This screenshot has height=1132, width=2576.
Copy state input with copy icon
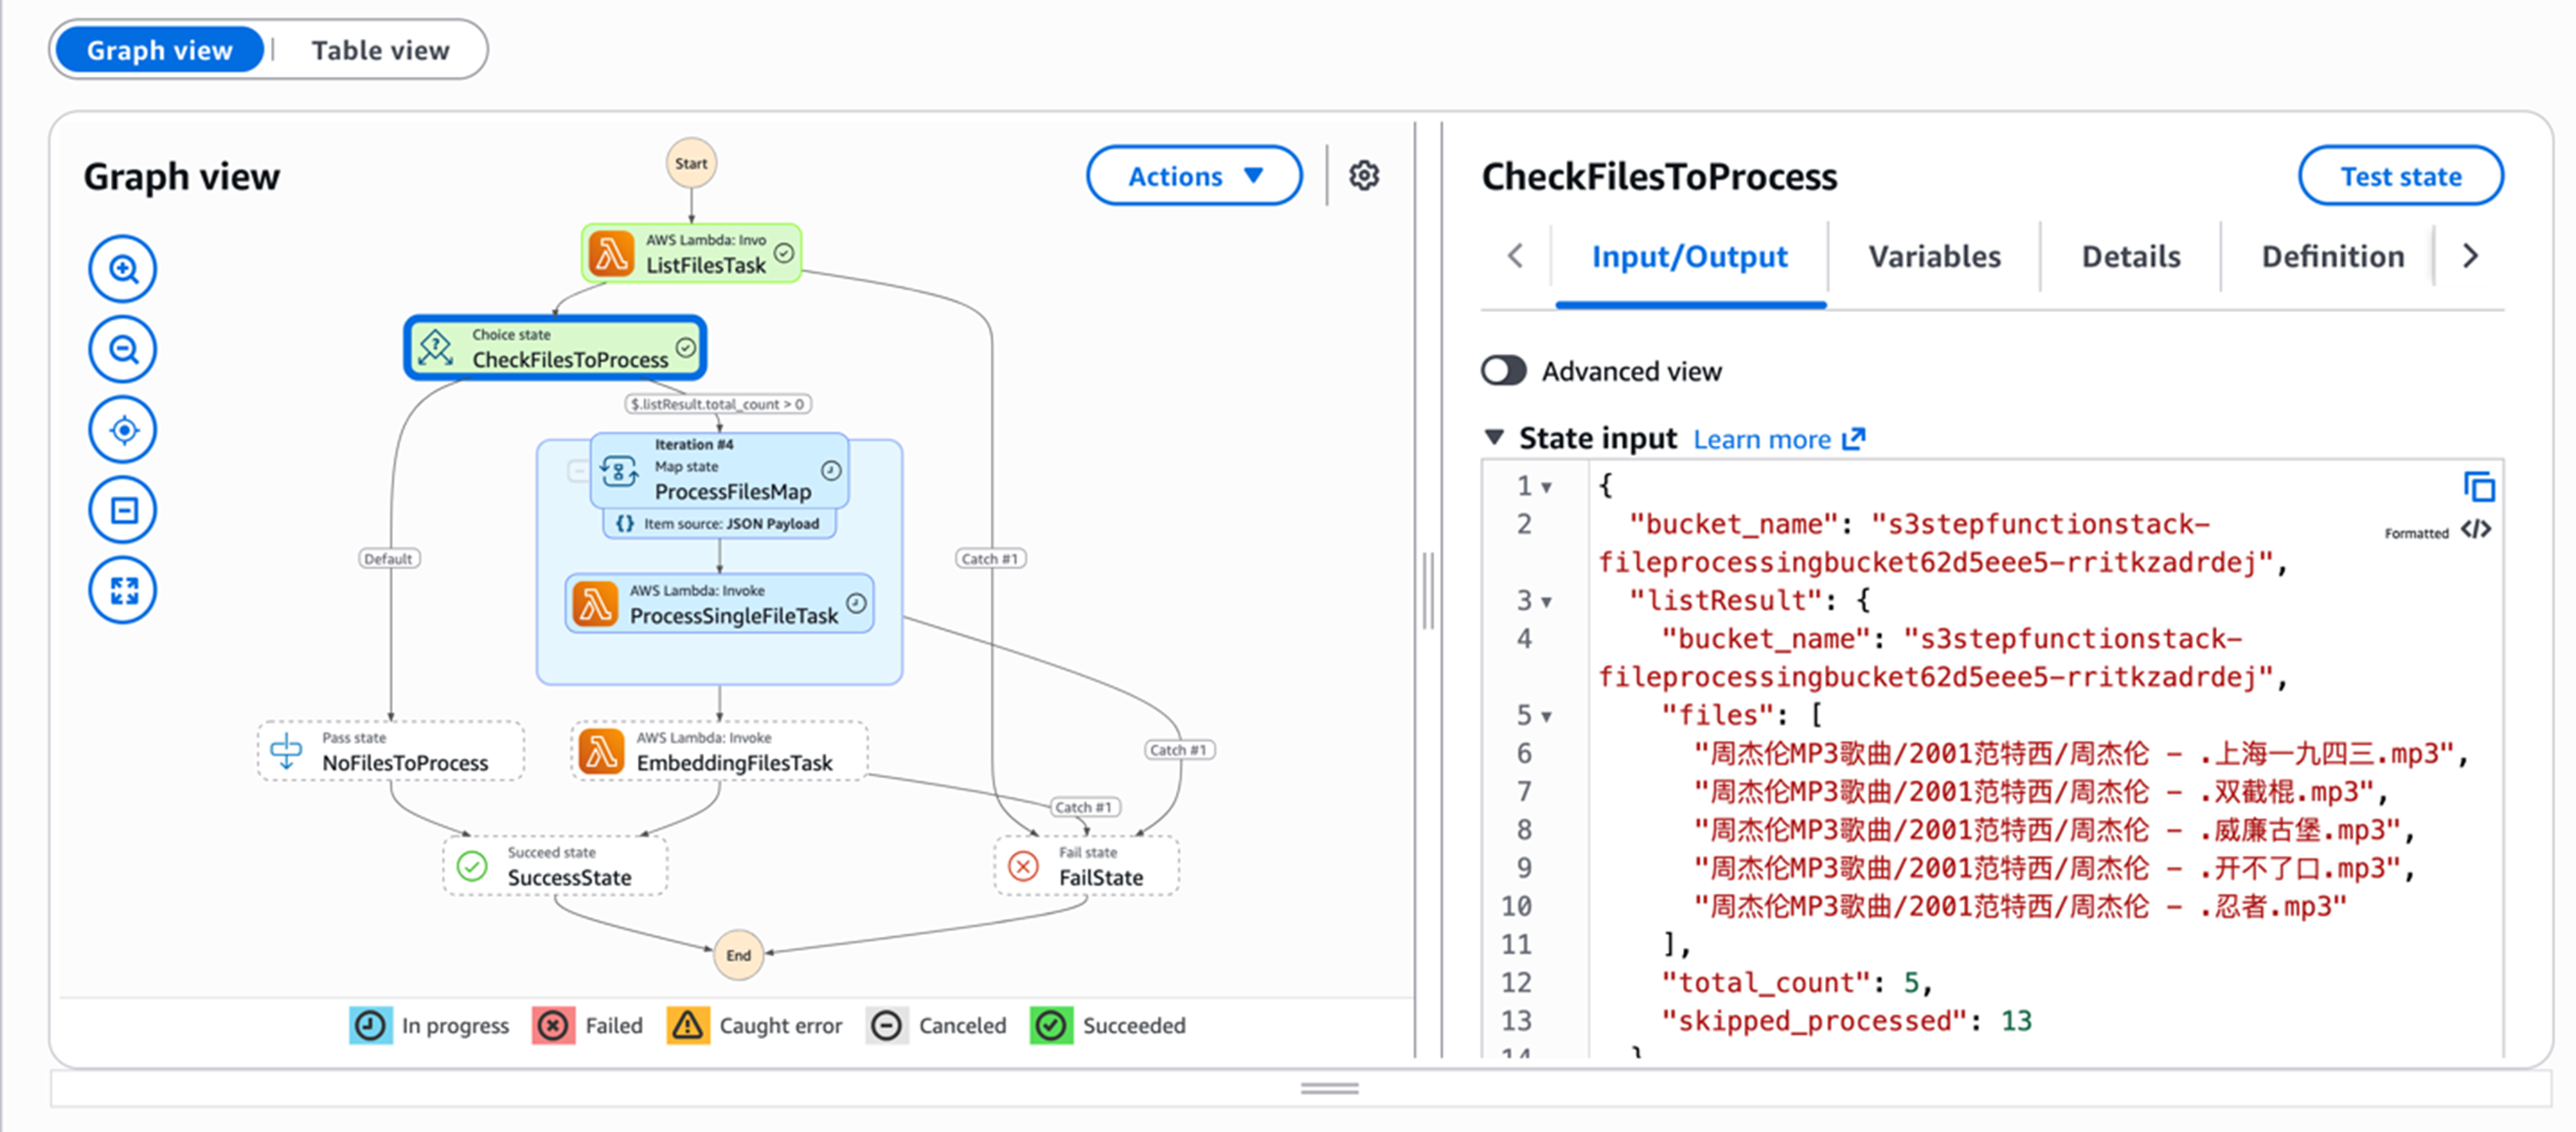point(2479,487)
